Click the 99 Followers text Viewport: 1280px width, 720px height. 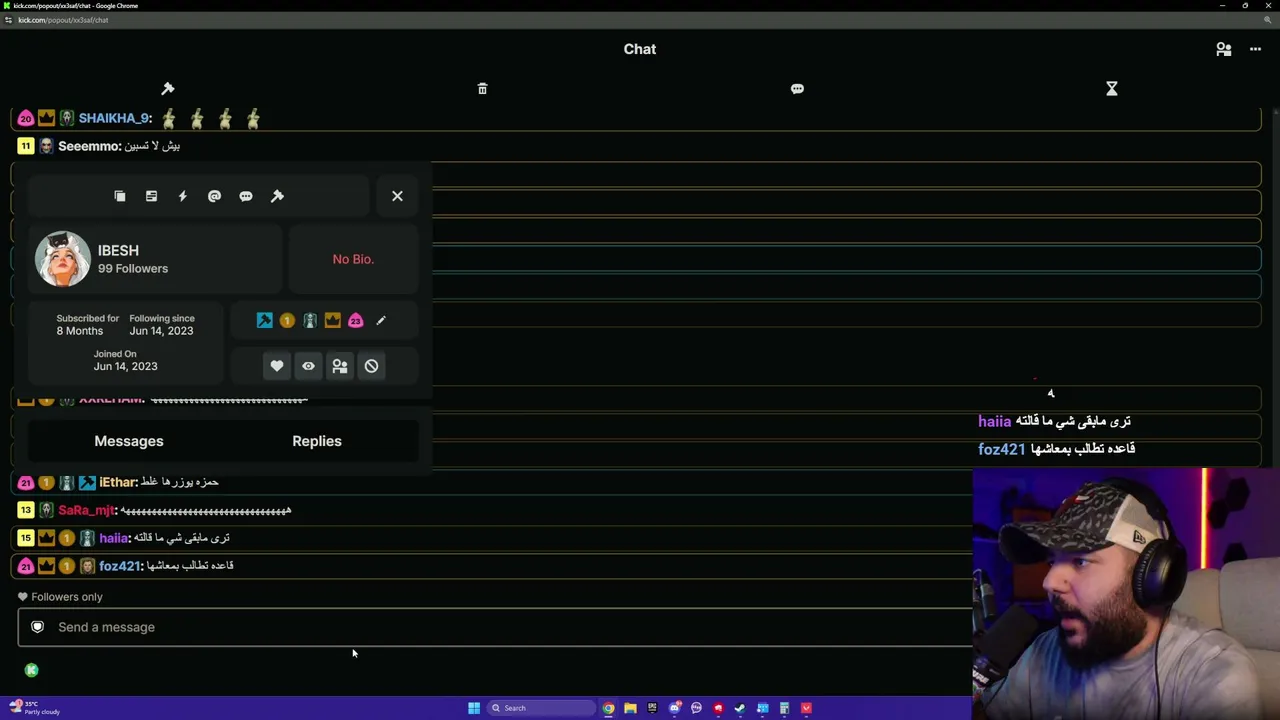pyautogui.click(x=133, y=268)
